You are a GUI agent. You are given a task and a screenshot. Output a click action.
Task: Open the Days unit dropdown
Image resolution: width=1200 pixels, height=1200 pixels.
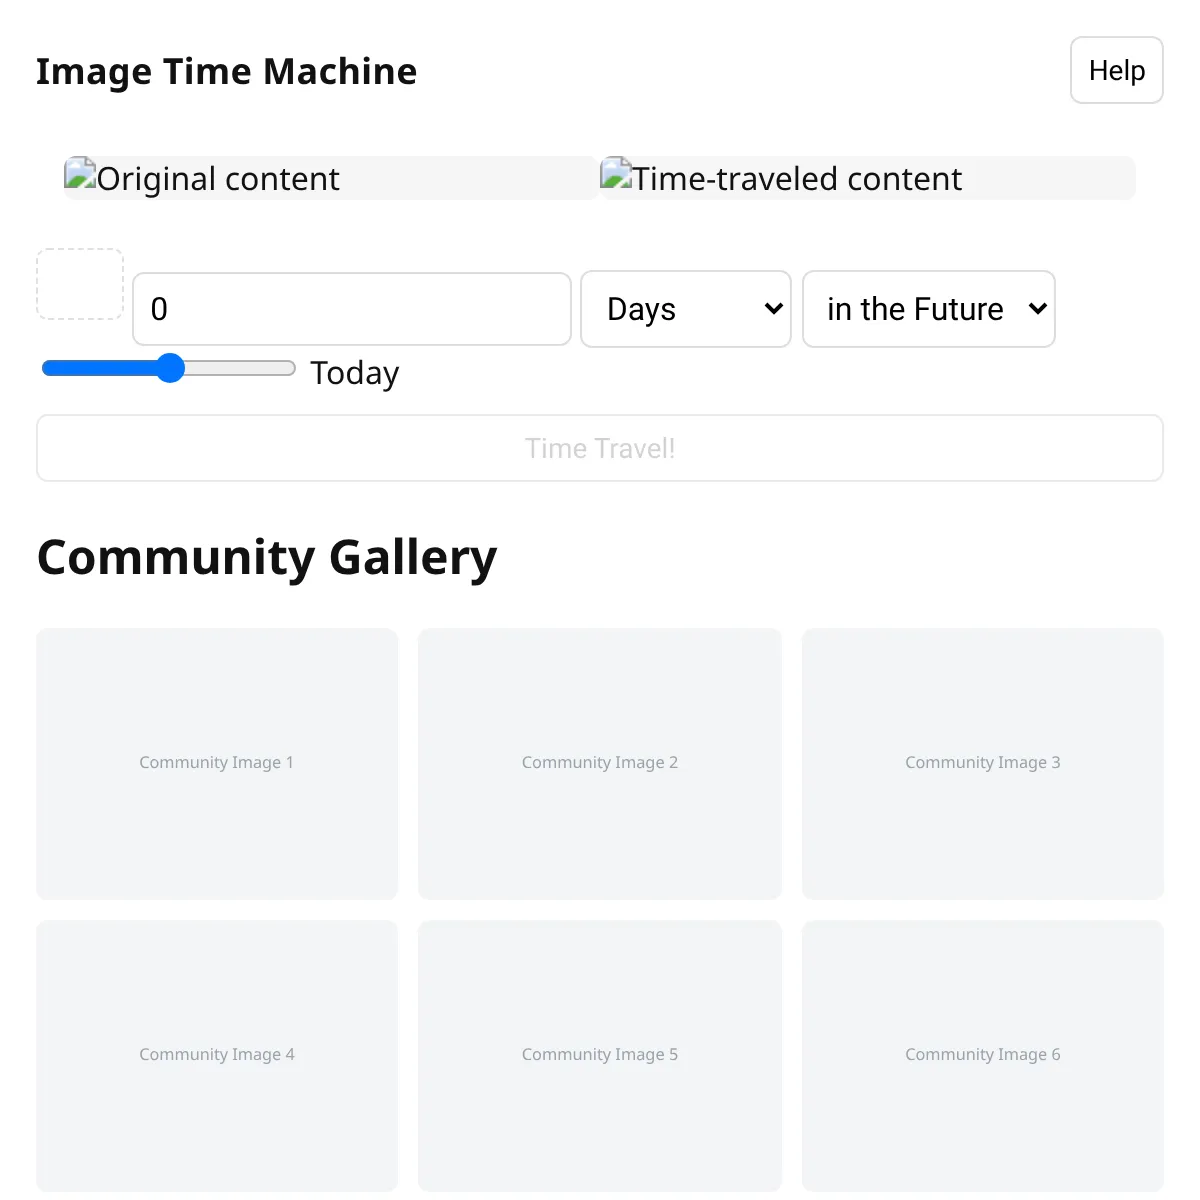click(686, 309)
